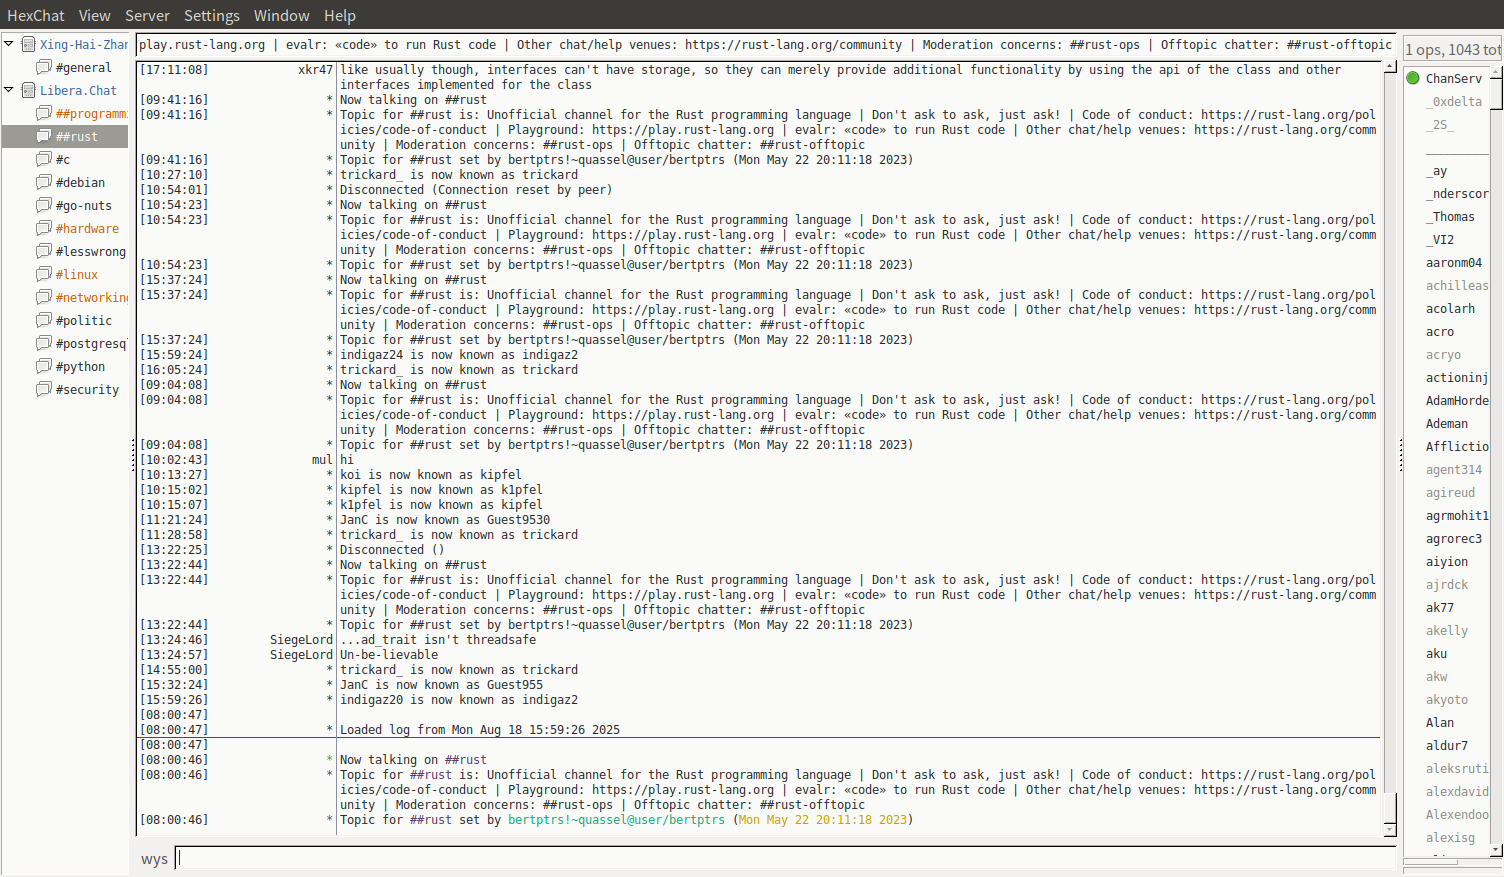Viewport: 1504px width, 877px height.
Task: Open the Help menu
Action: click(x=340, y=15)
